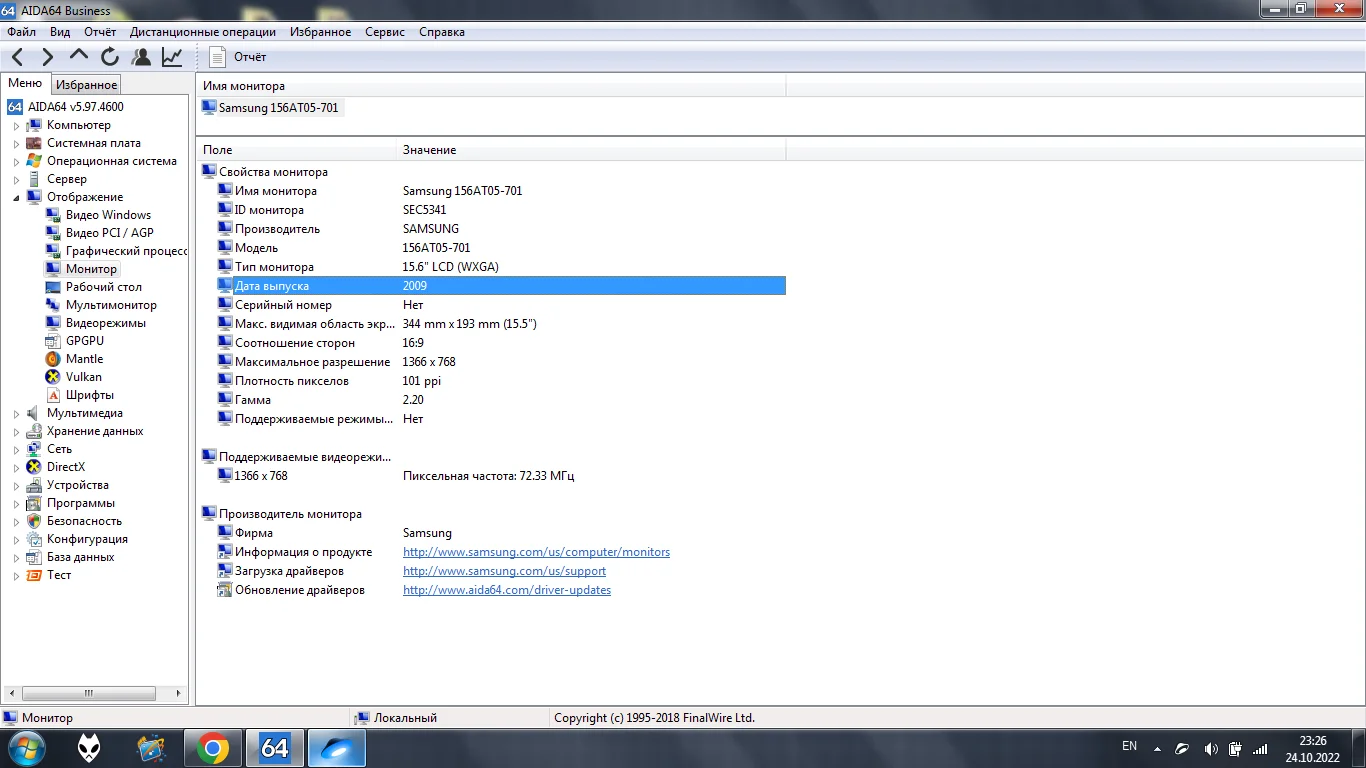Open the Справка menu

pos(442,32)
